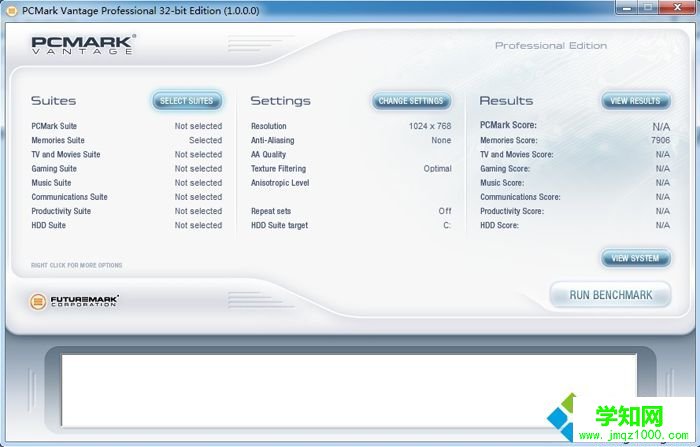
Task: Select the Communications Suite label
Action: (69, 197)
